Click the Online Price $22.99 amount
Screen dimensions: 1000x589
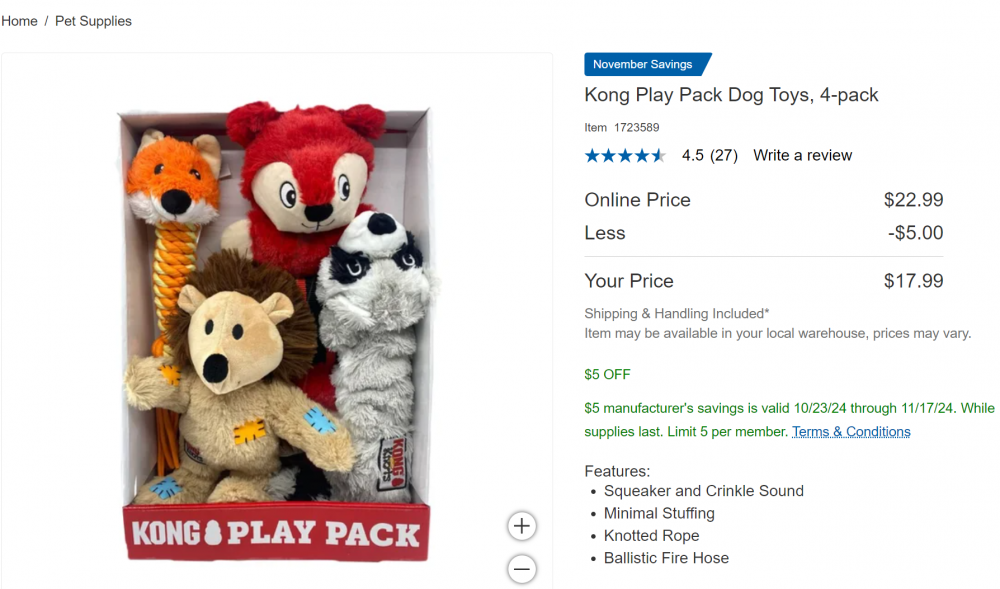(913, 200)
